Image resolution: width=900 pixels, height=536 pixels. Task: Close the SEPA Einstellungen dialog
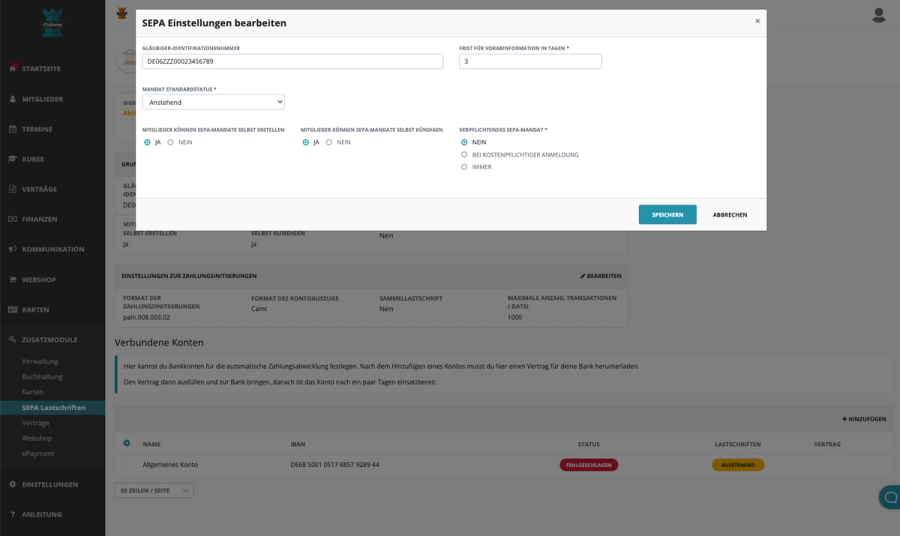coord(757,21)
